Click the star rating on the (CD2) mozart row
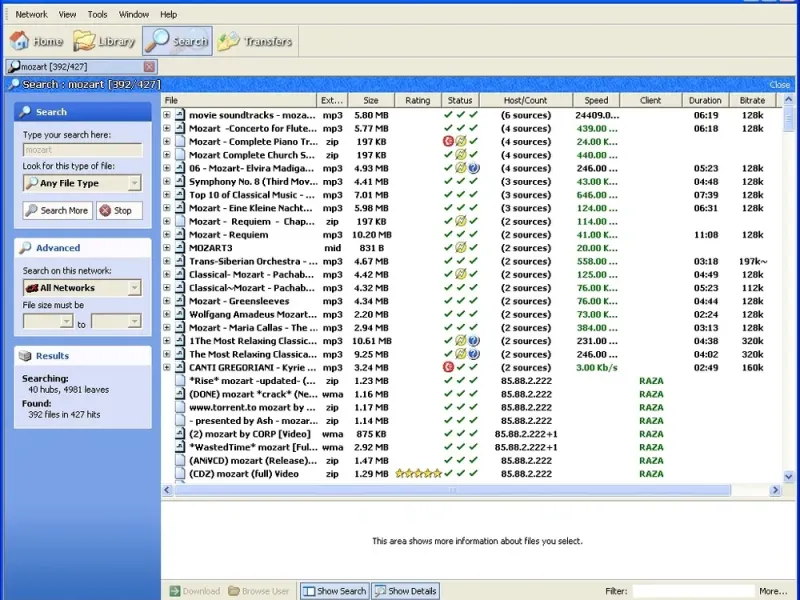800x600 pixels. pyautogui.click(x=418, y=473)
